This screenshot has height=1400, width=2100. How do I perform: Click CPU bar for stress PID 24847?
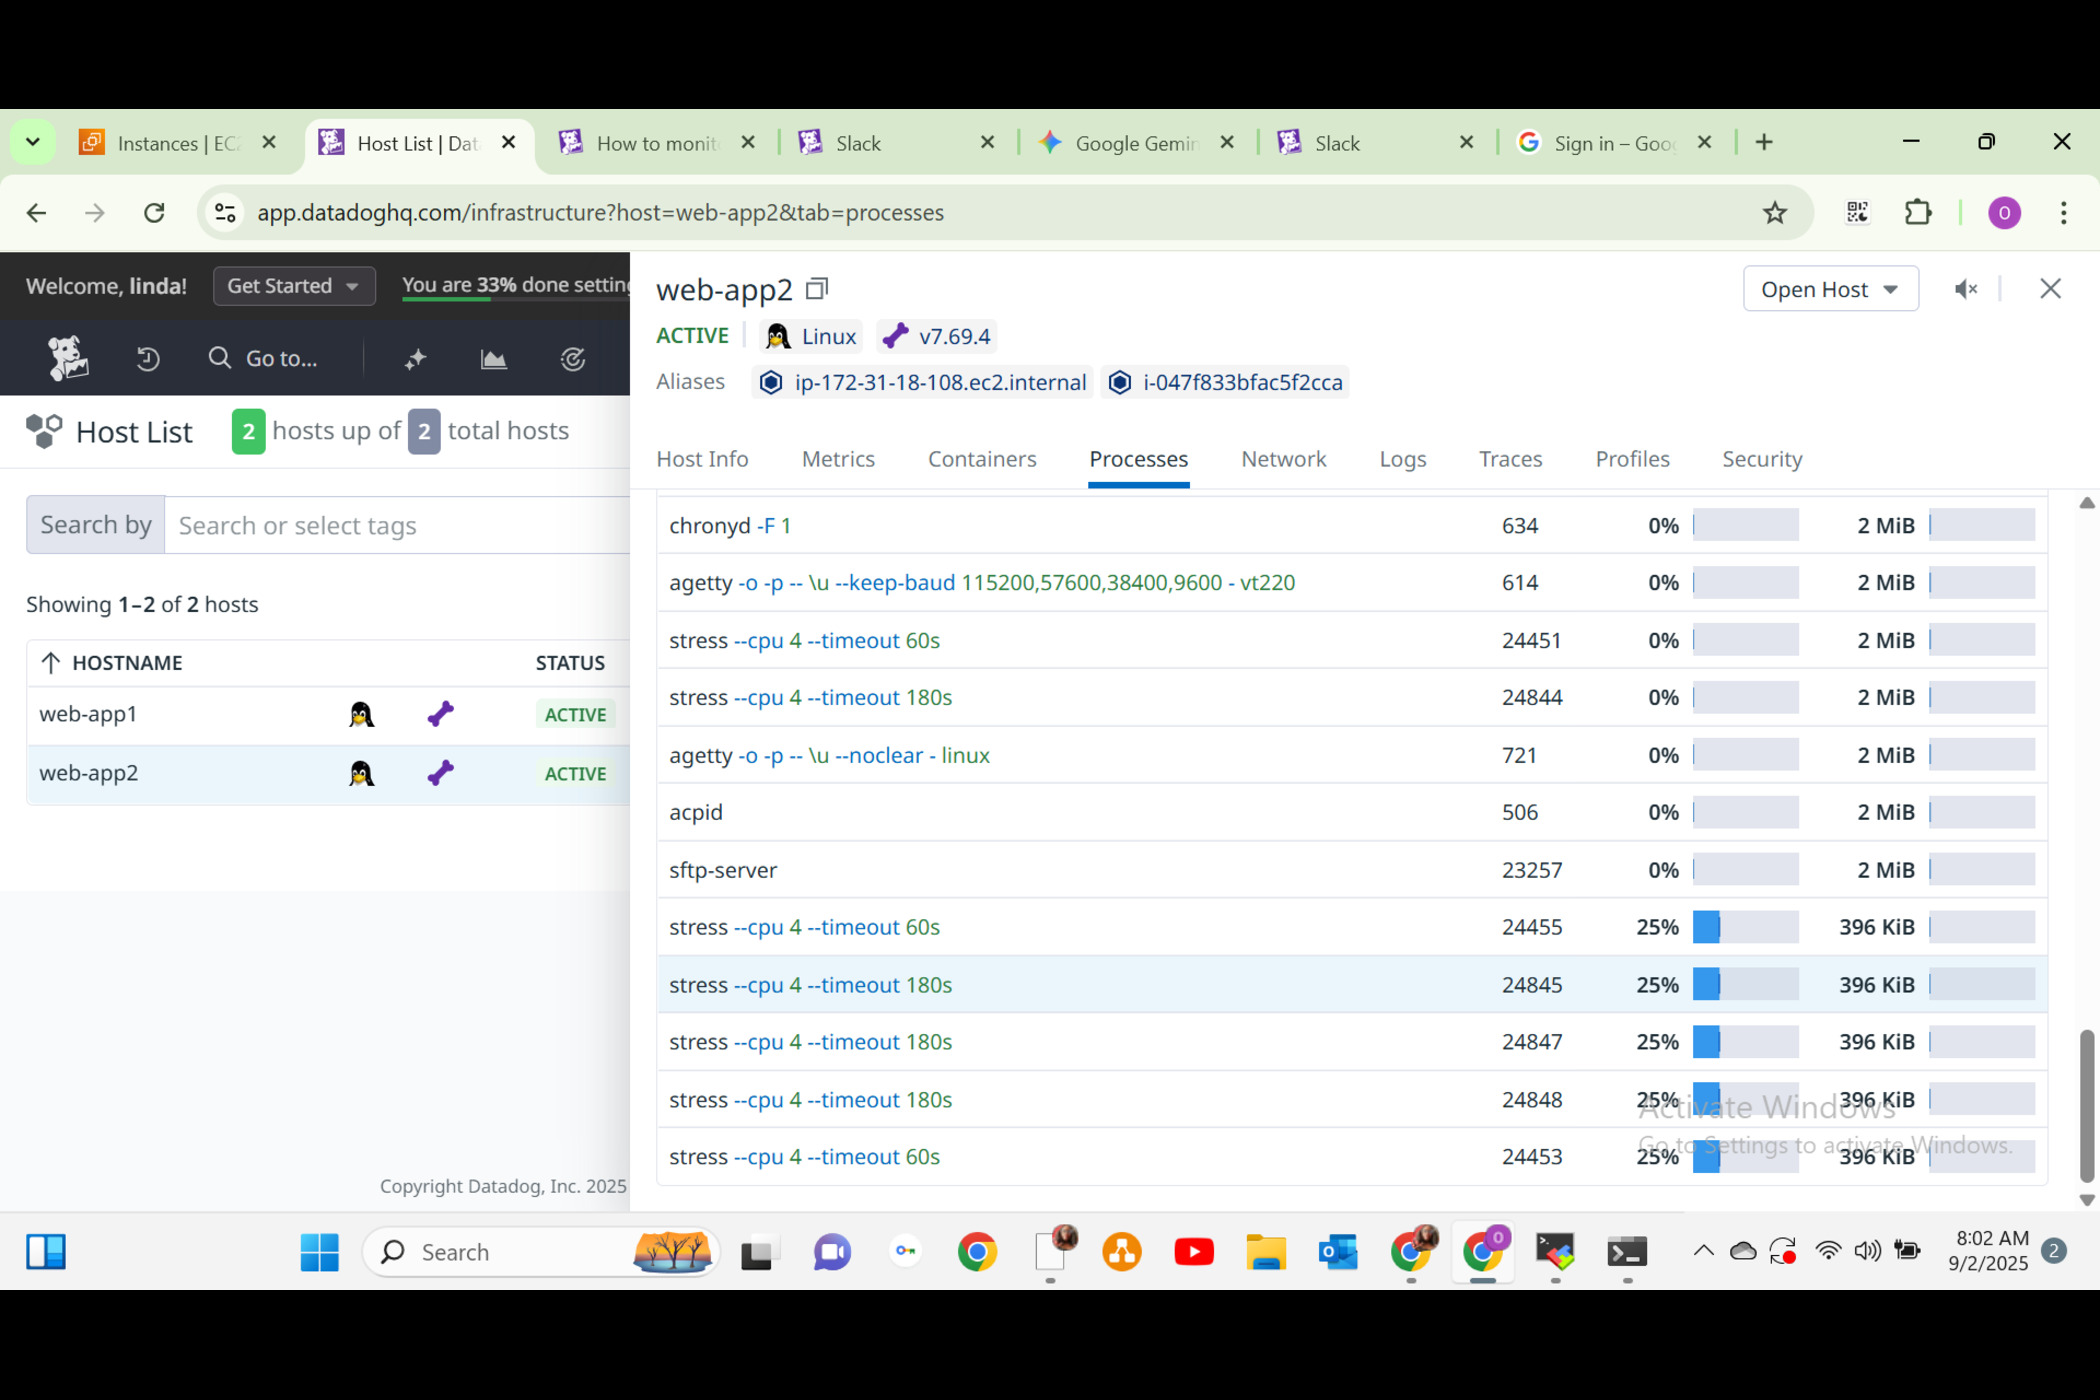tap(1746, 1042)
